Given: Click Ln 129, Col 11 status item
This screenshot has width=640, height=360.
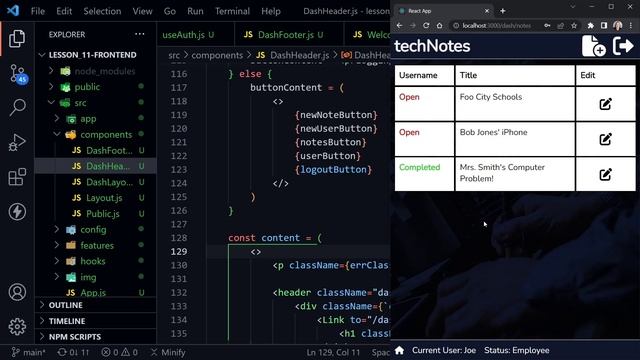Looking at the screenshot, I should click(x=333, y=352).
